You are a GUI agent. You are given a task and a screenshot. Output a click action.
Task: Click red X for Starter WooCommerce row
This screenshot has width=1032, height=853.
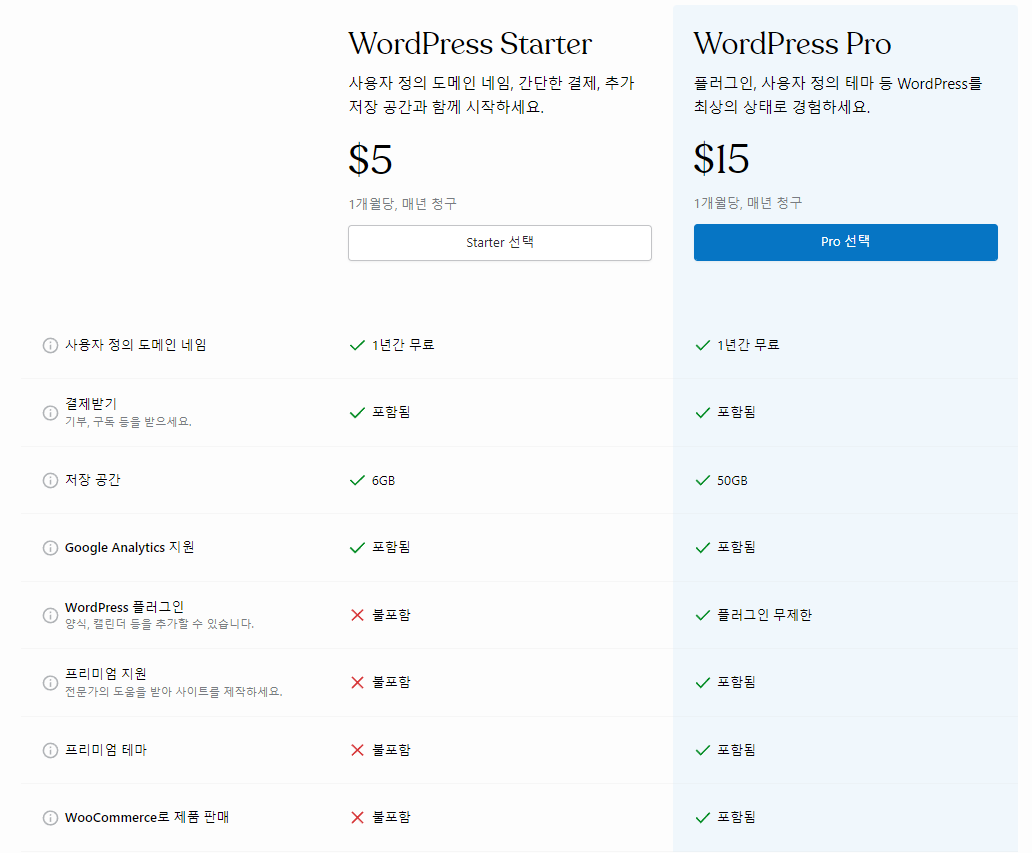click(x=357, y=817)
